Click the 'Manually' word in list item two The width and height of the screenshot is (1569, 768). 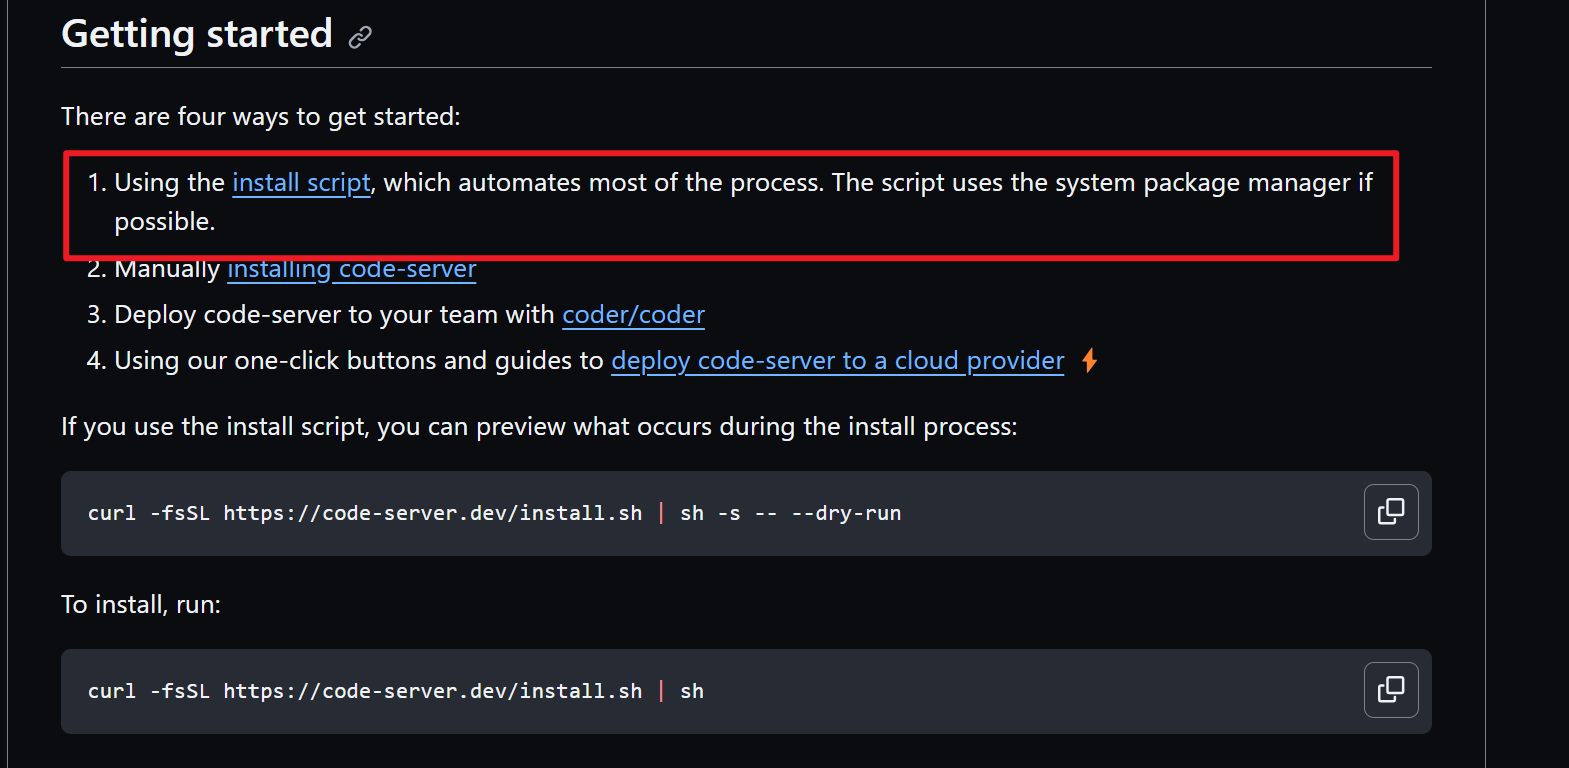(167, 271)
